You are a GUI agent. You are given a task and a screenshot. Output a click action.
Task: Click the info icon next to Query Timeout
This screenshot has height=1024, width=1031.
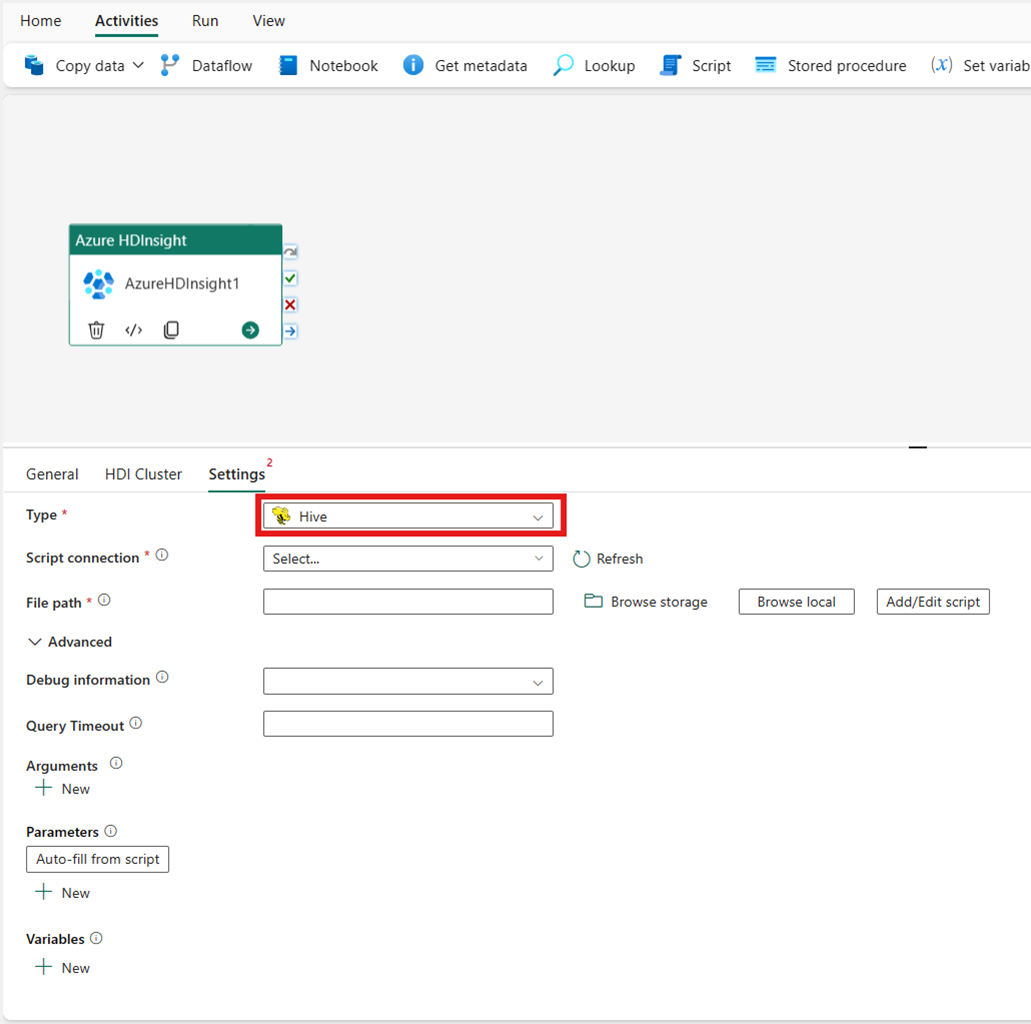point(135,723)
